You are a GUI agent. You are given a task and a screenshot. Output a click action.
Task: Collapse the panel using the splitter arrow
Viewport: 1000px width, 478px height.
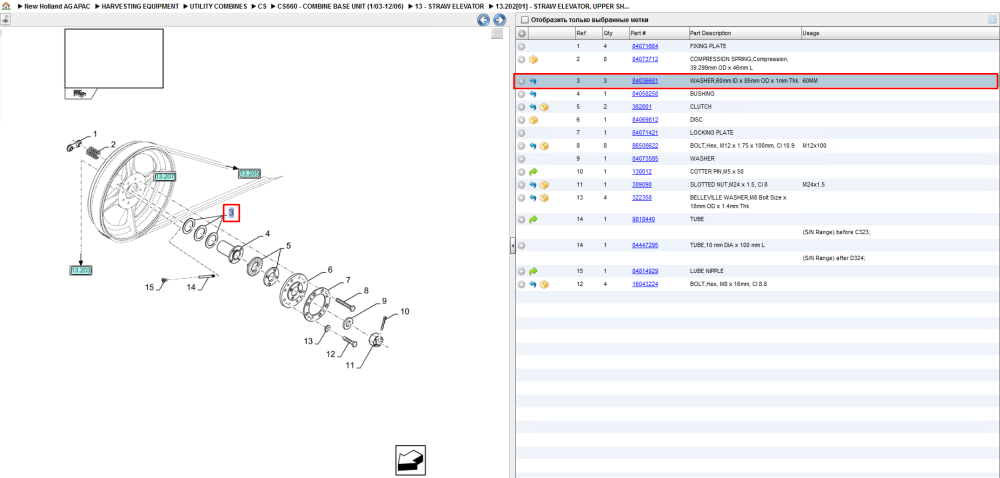pos(512,247)
